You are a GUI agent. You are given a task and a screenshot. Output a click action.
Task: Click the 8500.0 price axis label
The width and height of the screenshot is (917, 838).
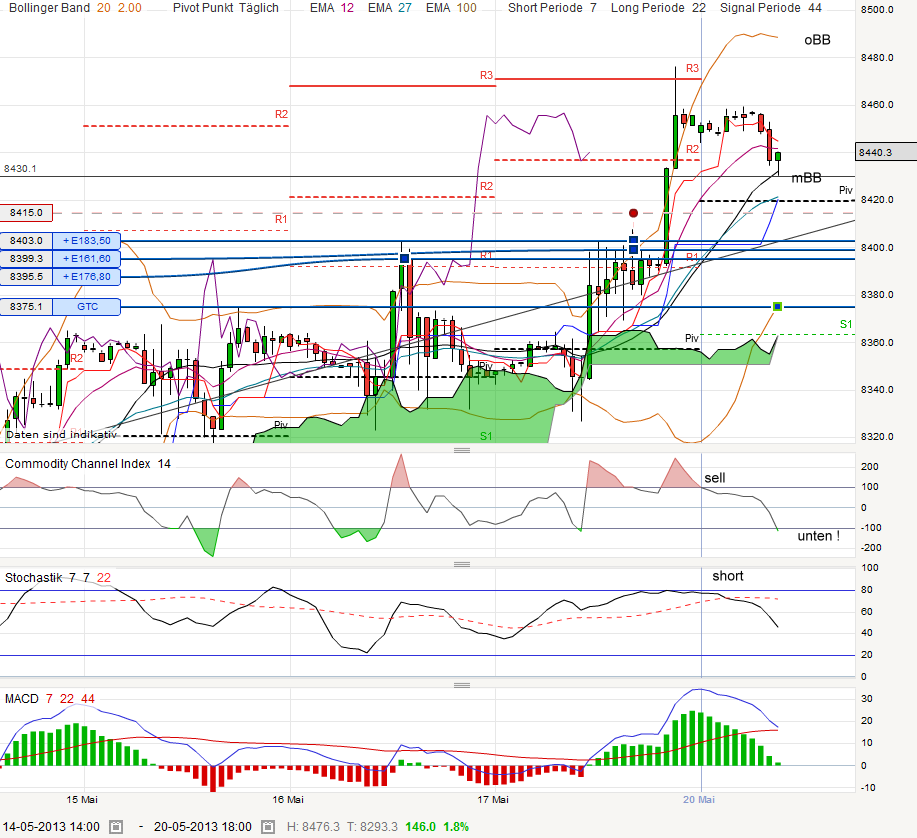[x=877, y=10]
